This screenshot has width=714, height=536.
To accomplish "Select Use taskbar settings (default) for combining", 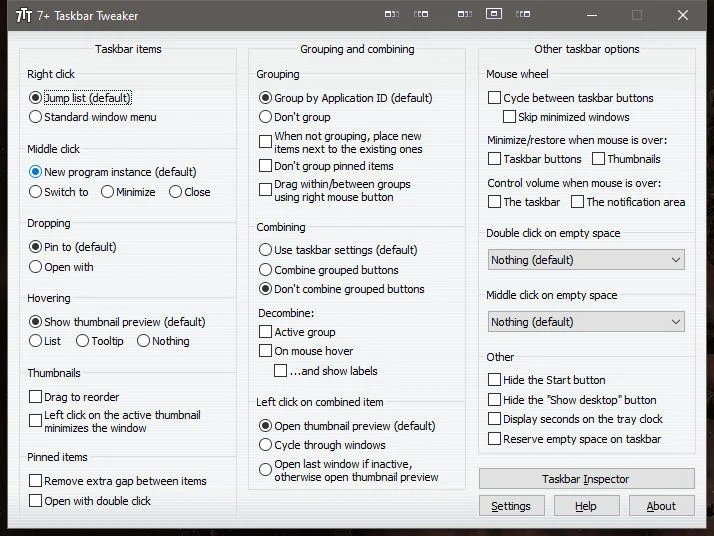I will (x=338, y=250).
